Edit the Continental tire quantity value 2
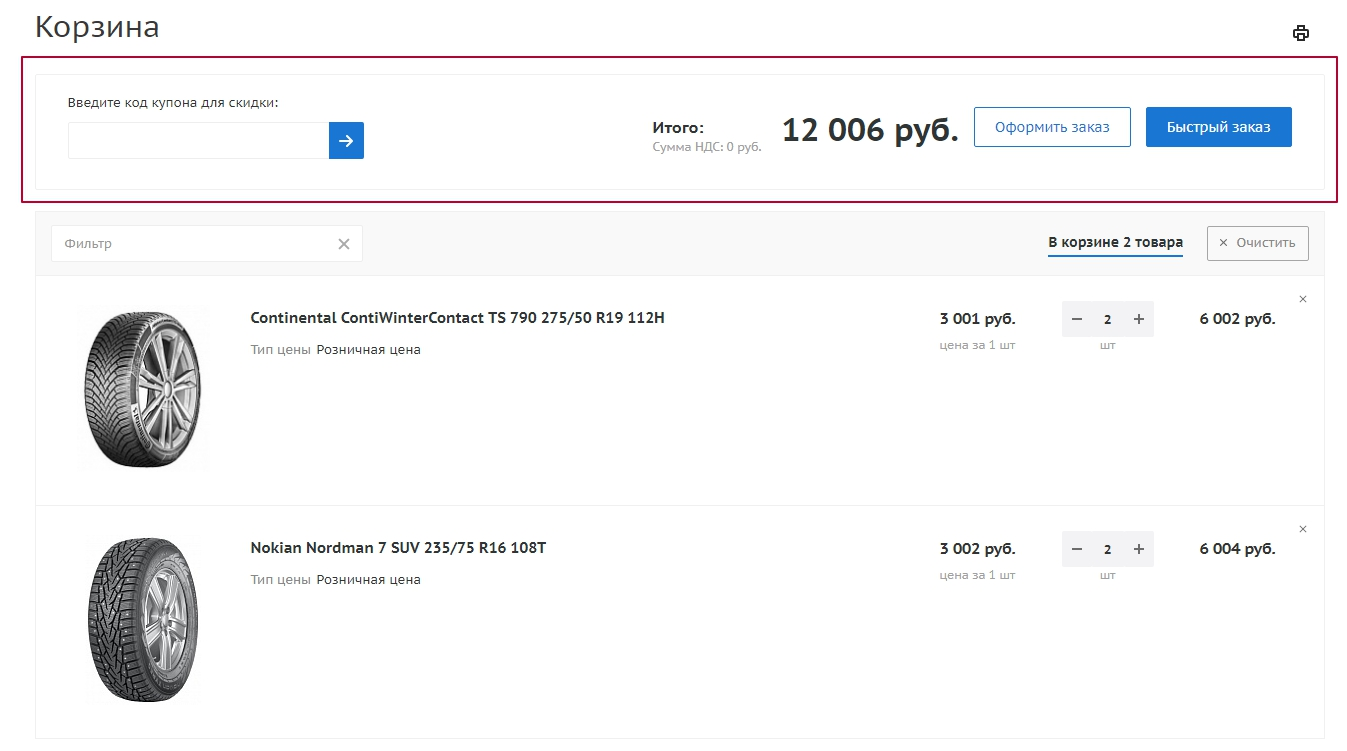This screenshot has height=751, width=1347. (1108, 319)
